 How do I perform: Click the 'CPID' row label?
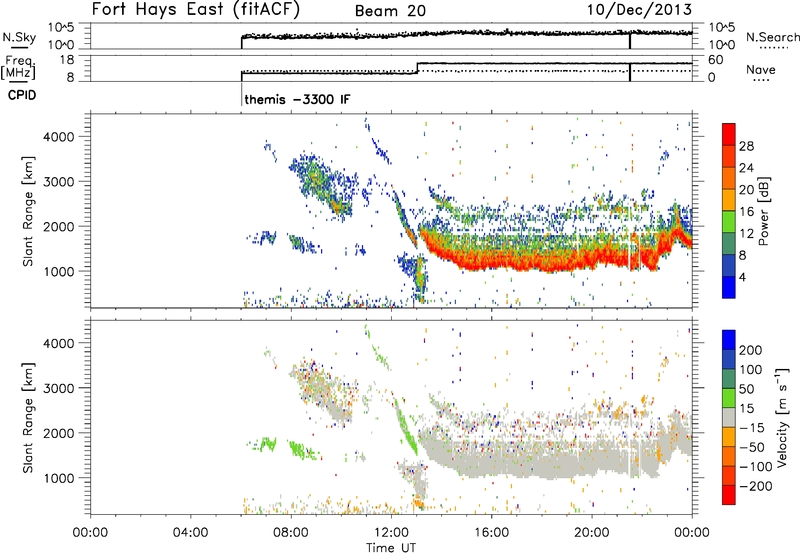22,95
